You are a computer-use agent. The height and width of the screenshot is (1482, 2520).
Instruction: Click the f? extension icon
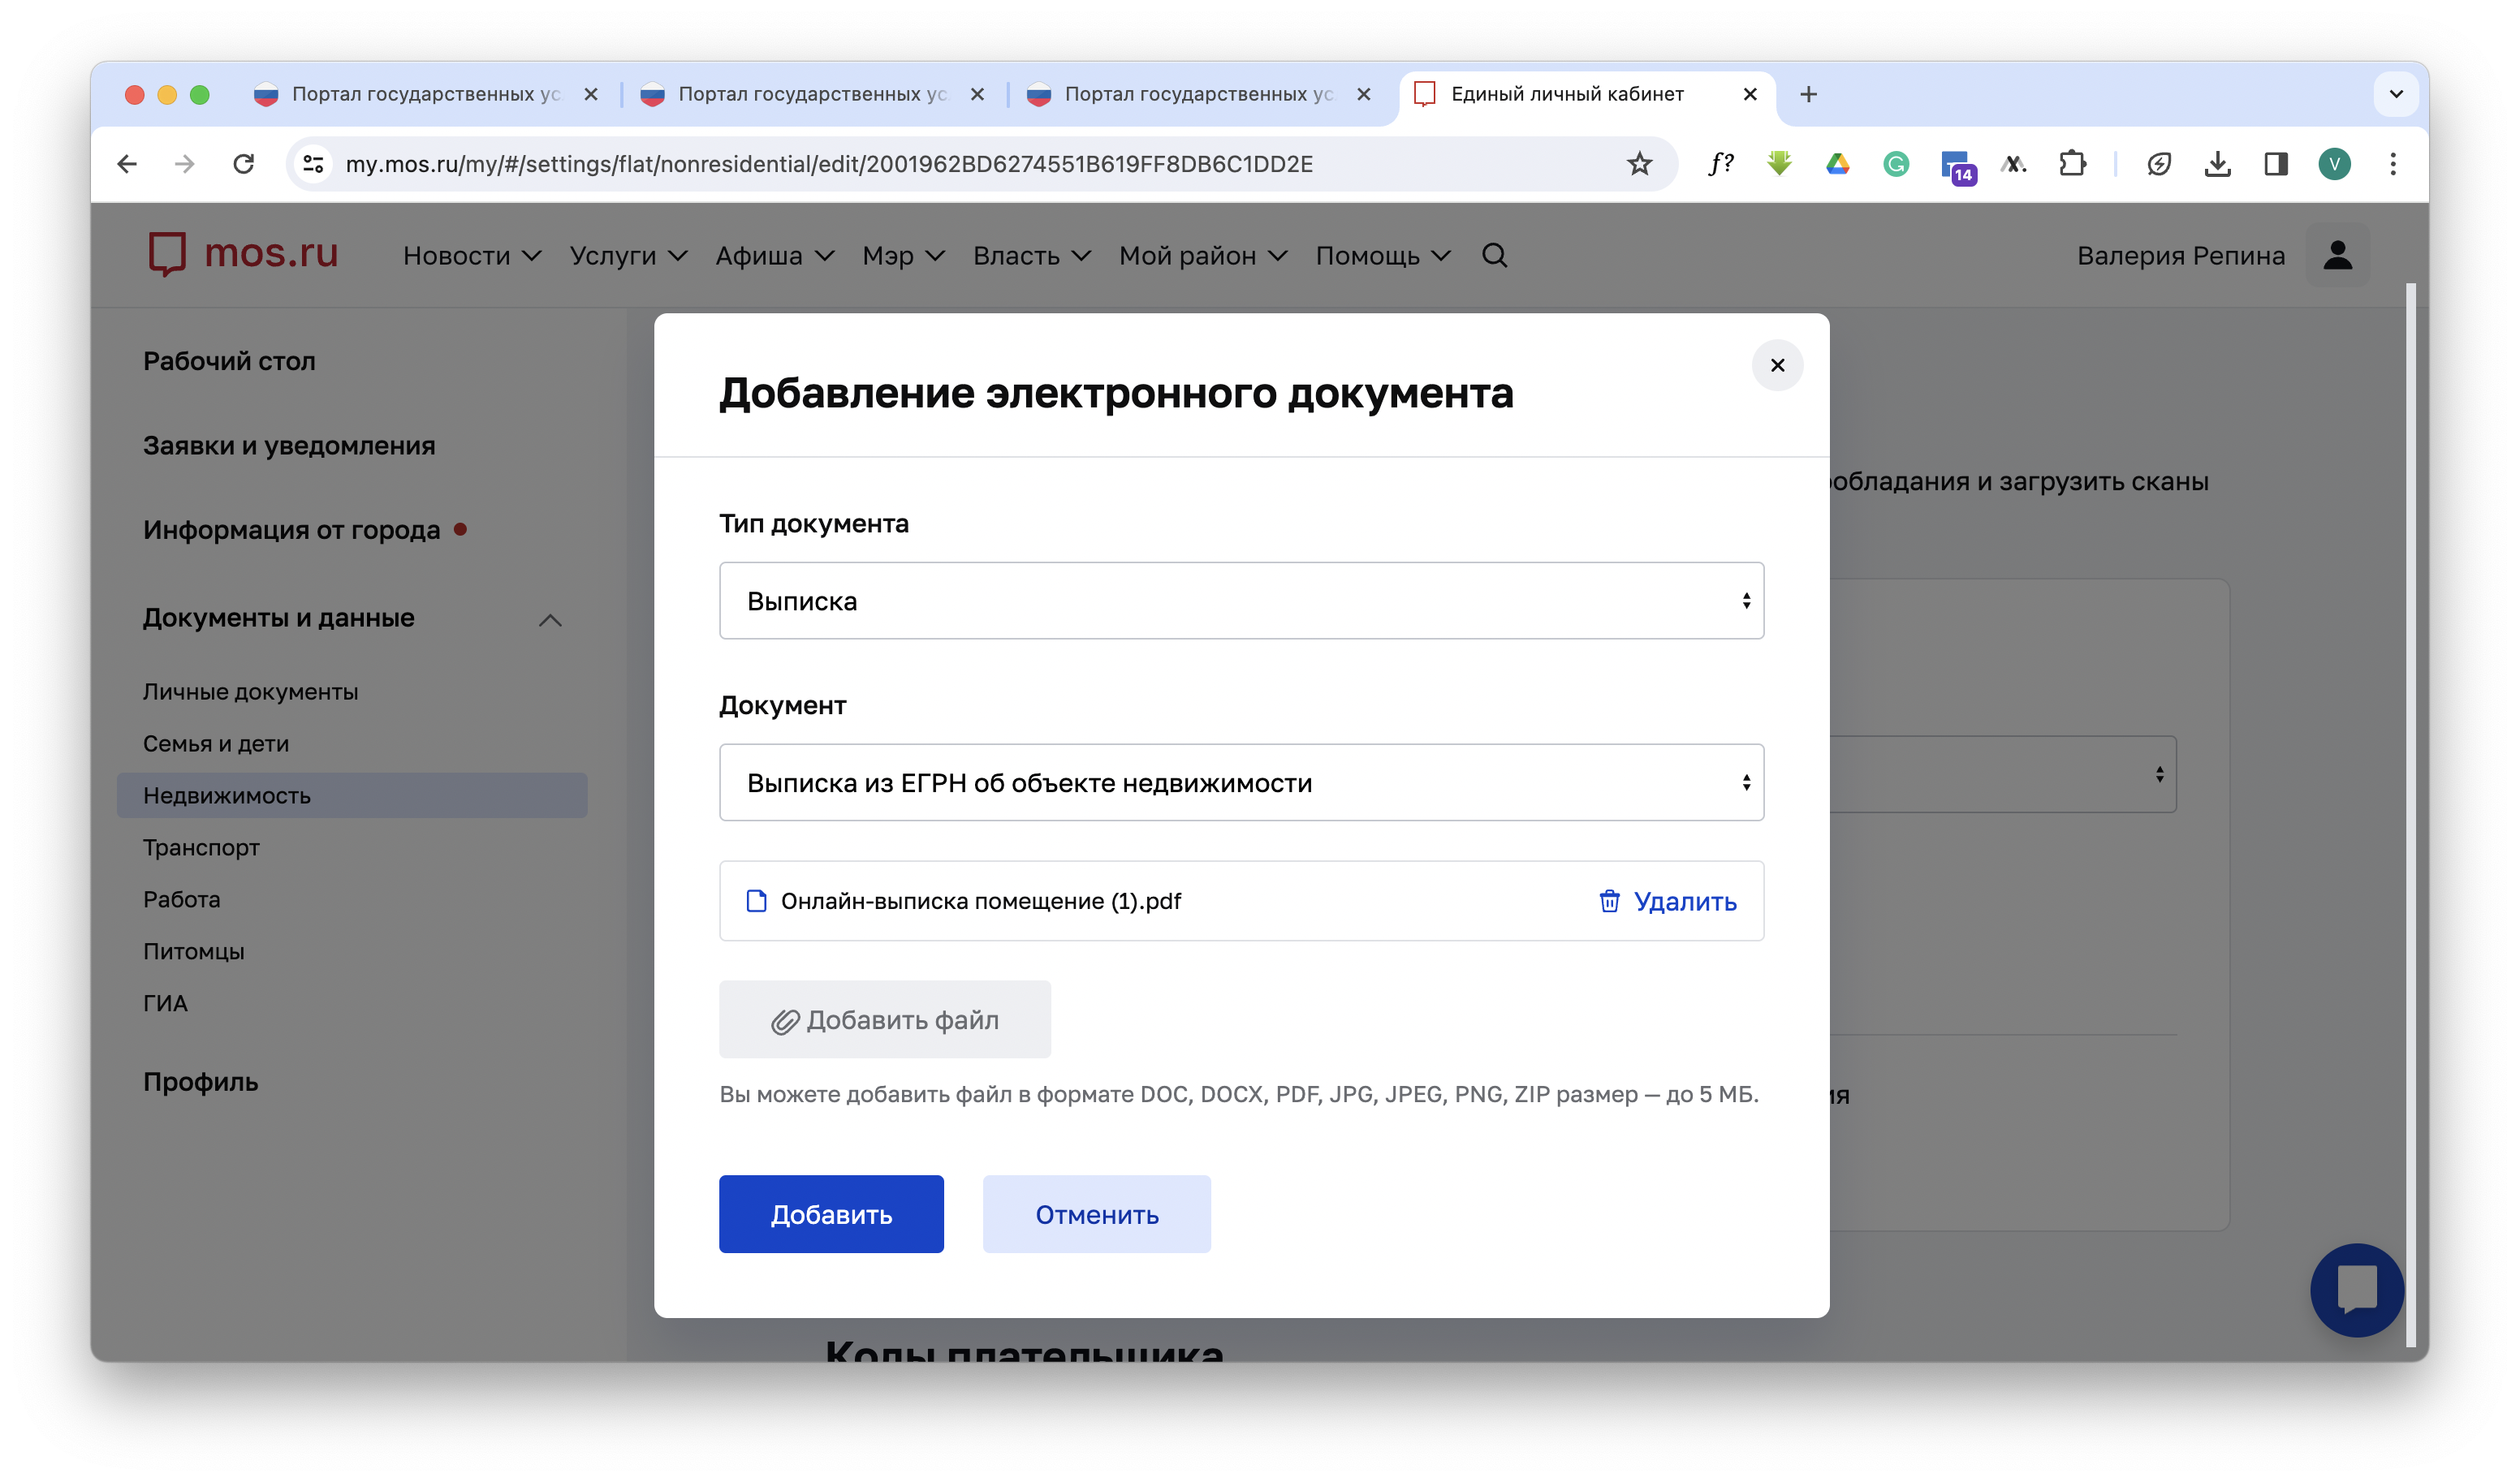coord(1720,164)
